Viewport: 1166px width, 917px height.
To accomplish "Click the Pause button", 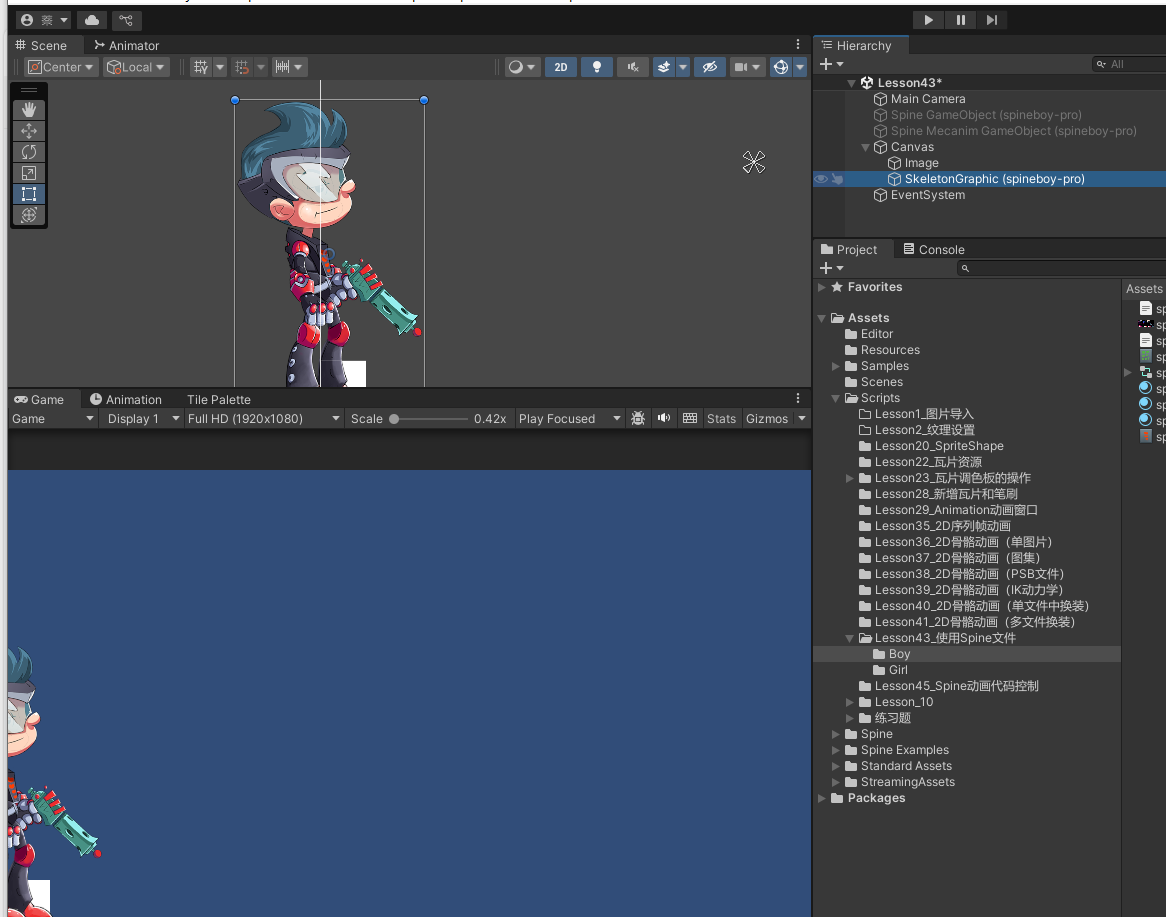I will pyautogui.click(x=960, y=20).
